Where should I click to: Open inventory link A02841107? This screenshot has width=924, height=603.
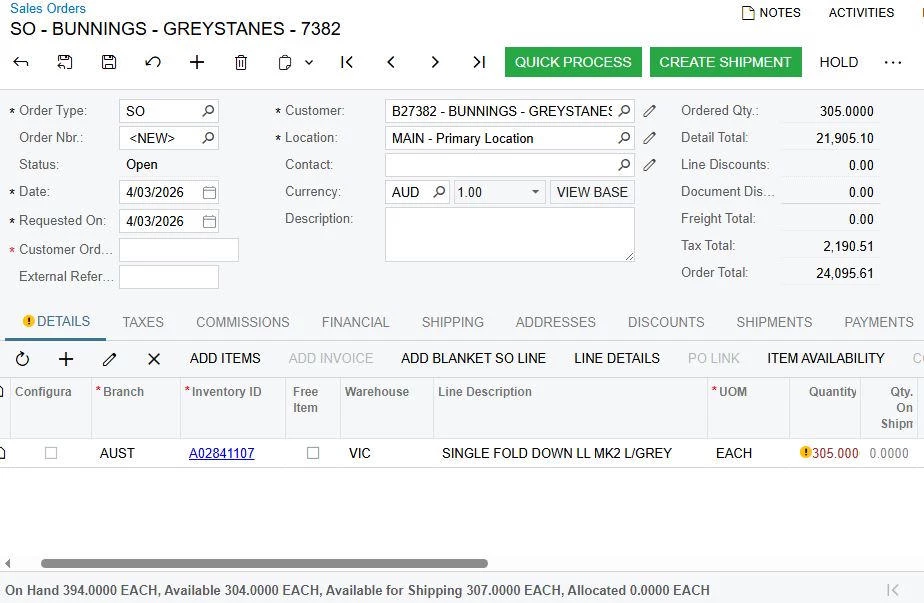[222, 453]
